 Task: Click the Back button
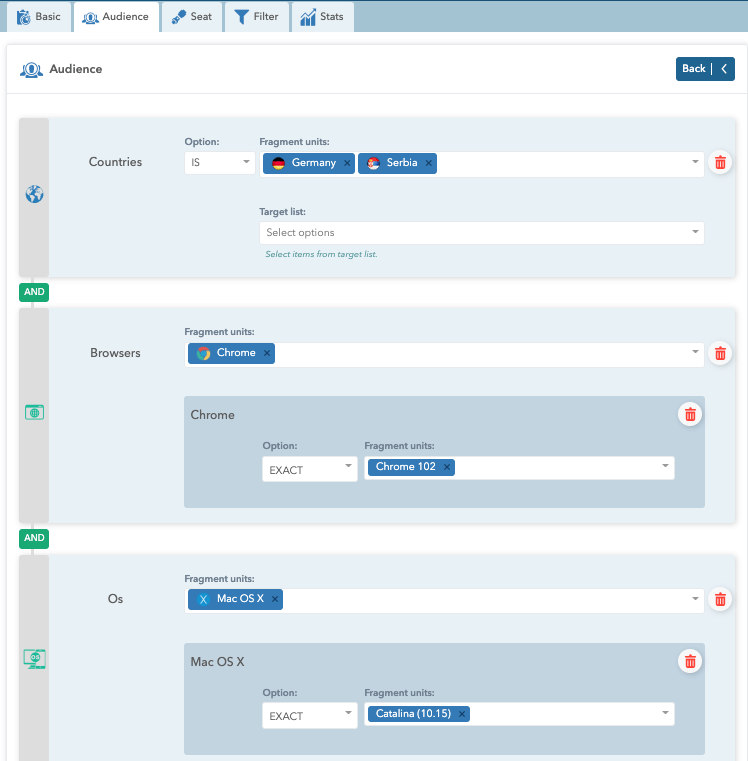click(x=704, y=69)
